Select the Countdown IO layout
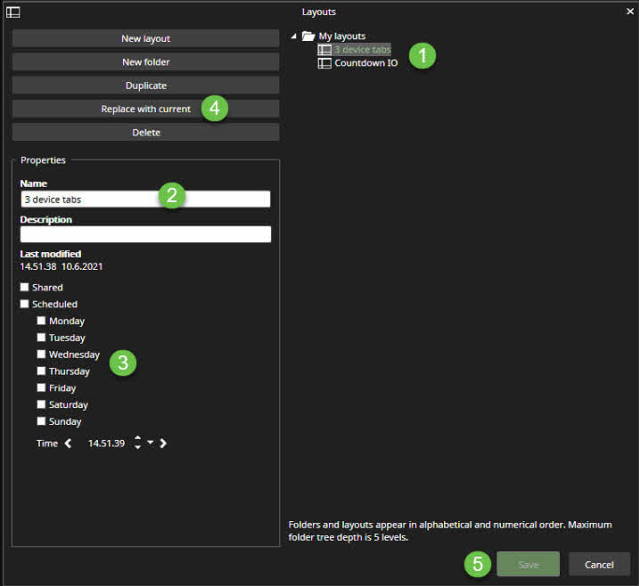The height and width of the screenshot is (586, 639). point(367,63)
